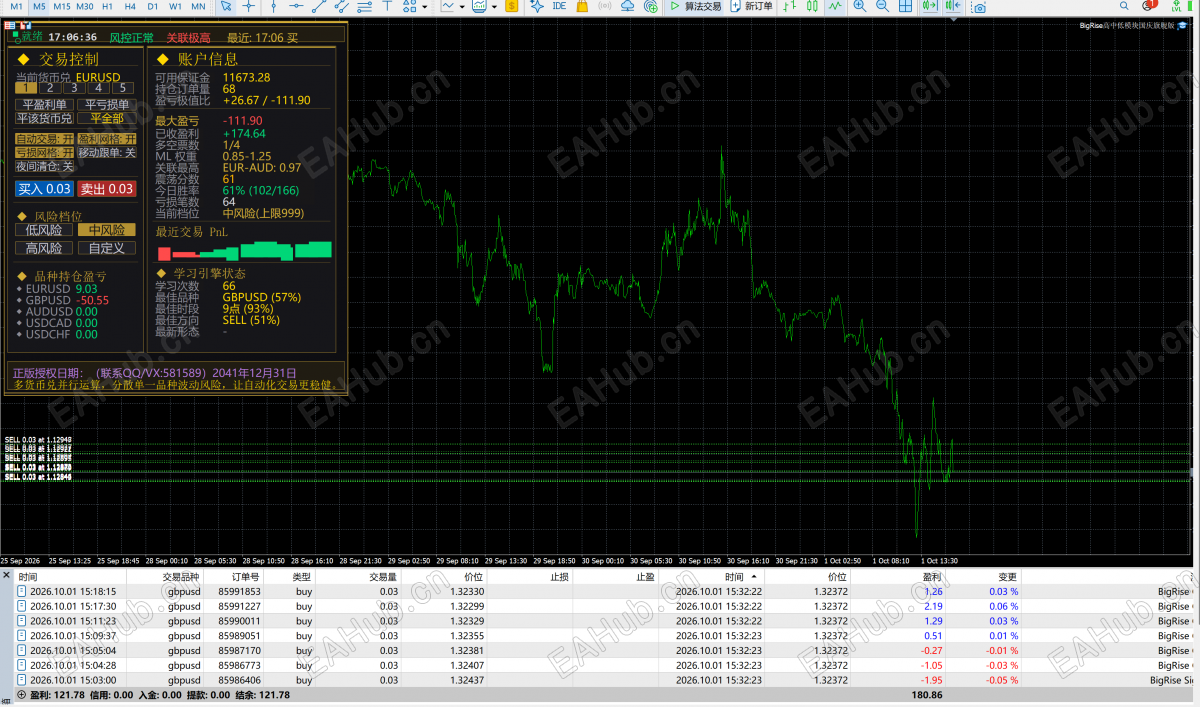This screenshot has width=1200, height=707.
Task: Switch chart to line chart style
Action: coord(836,6)
